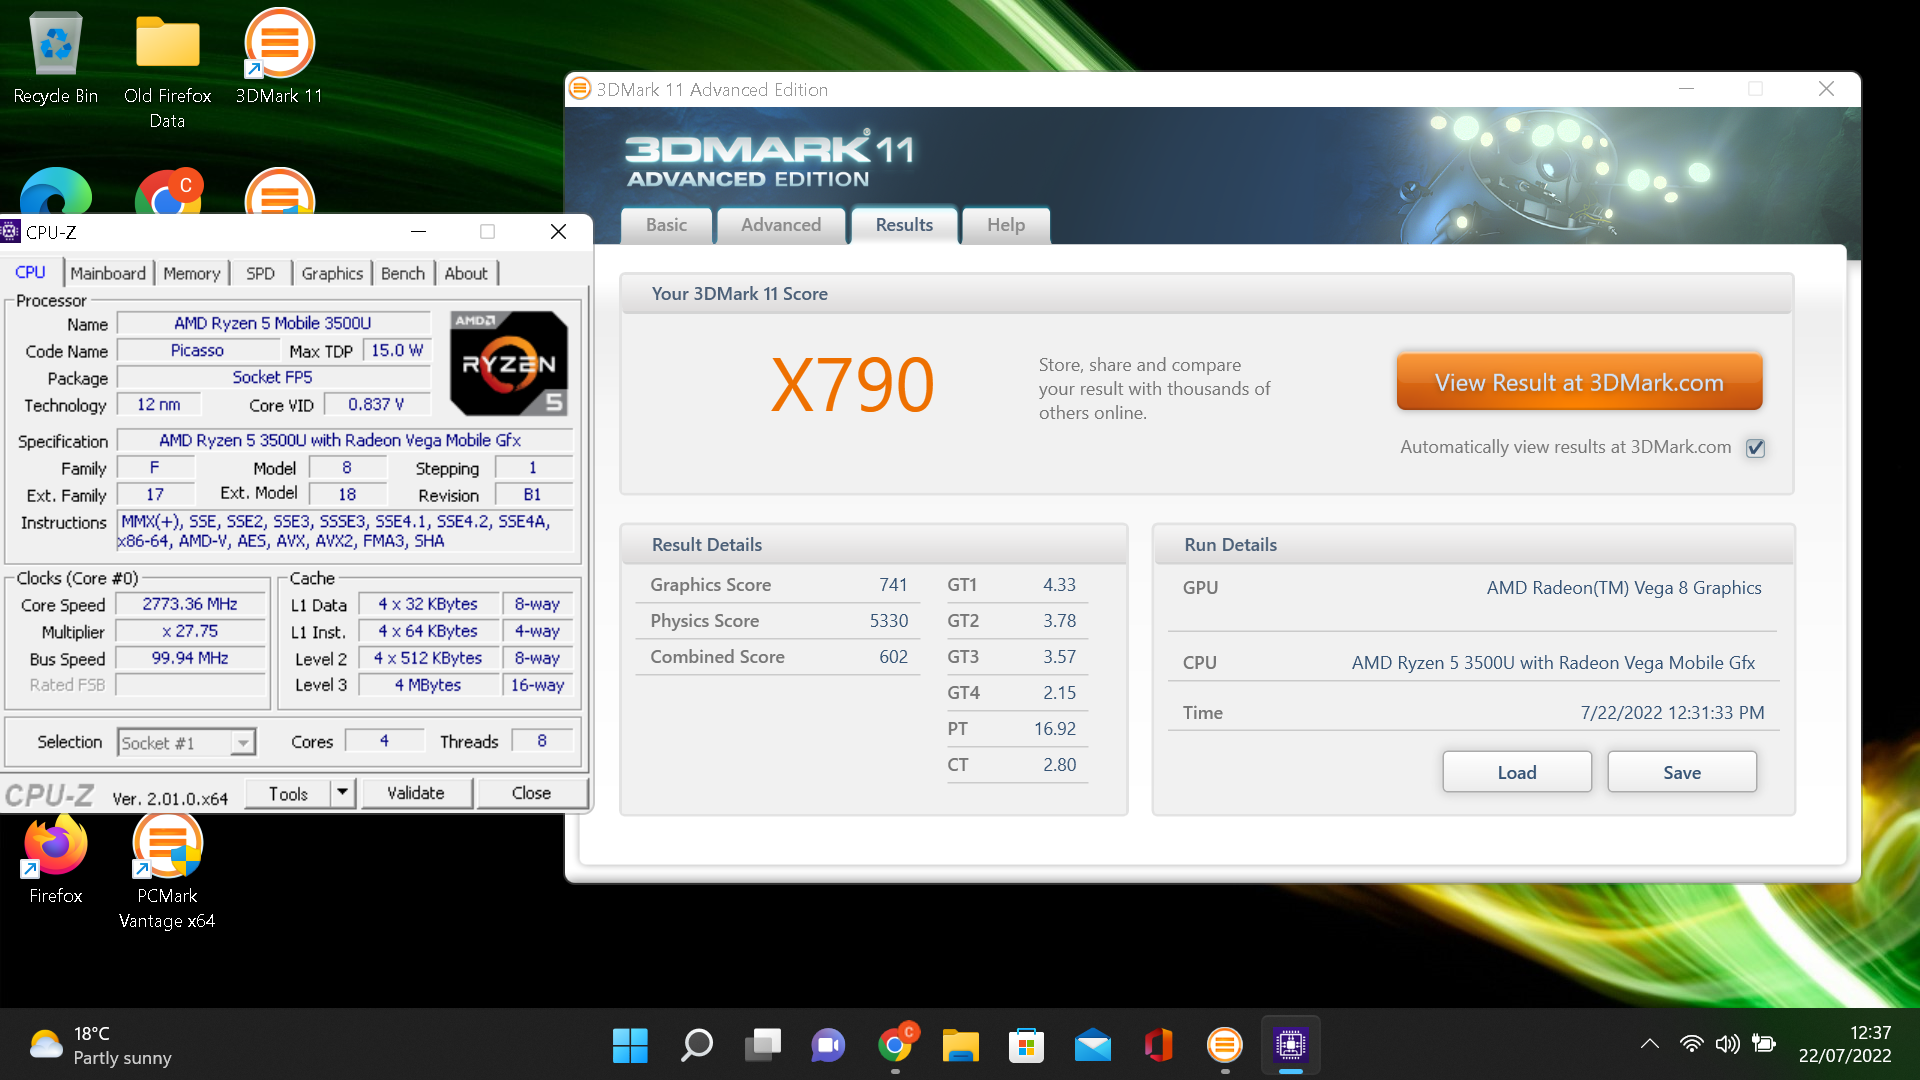Screen dimensions: 1920x1080
Task: Select the Results tab in 3DMark
Action: coord(904,225)
